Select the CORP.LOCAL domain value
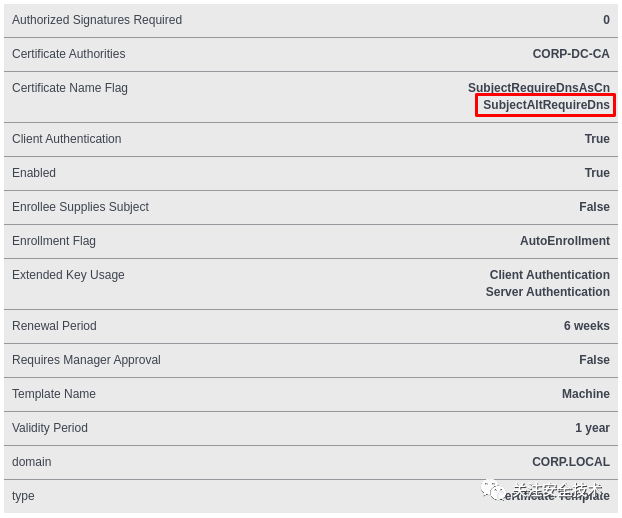Viewport: 622px width, 518px height. [x=571, y=462]
